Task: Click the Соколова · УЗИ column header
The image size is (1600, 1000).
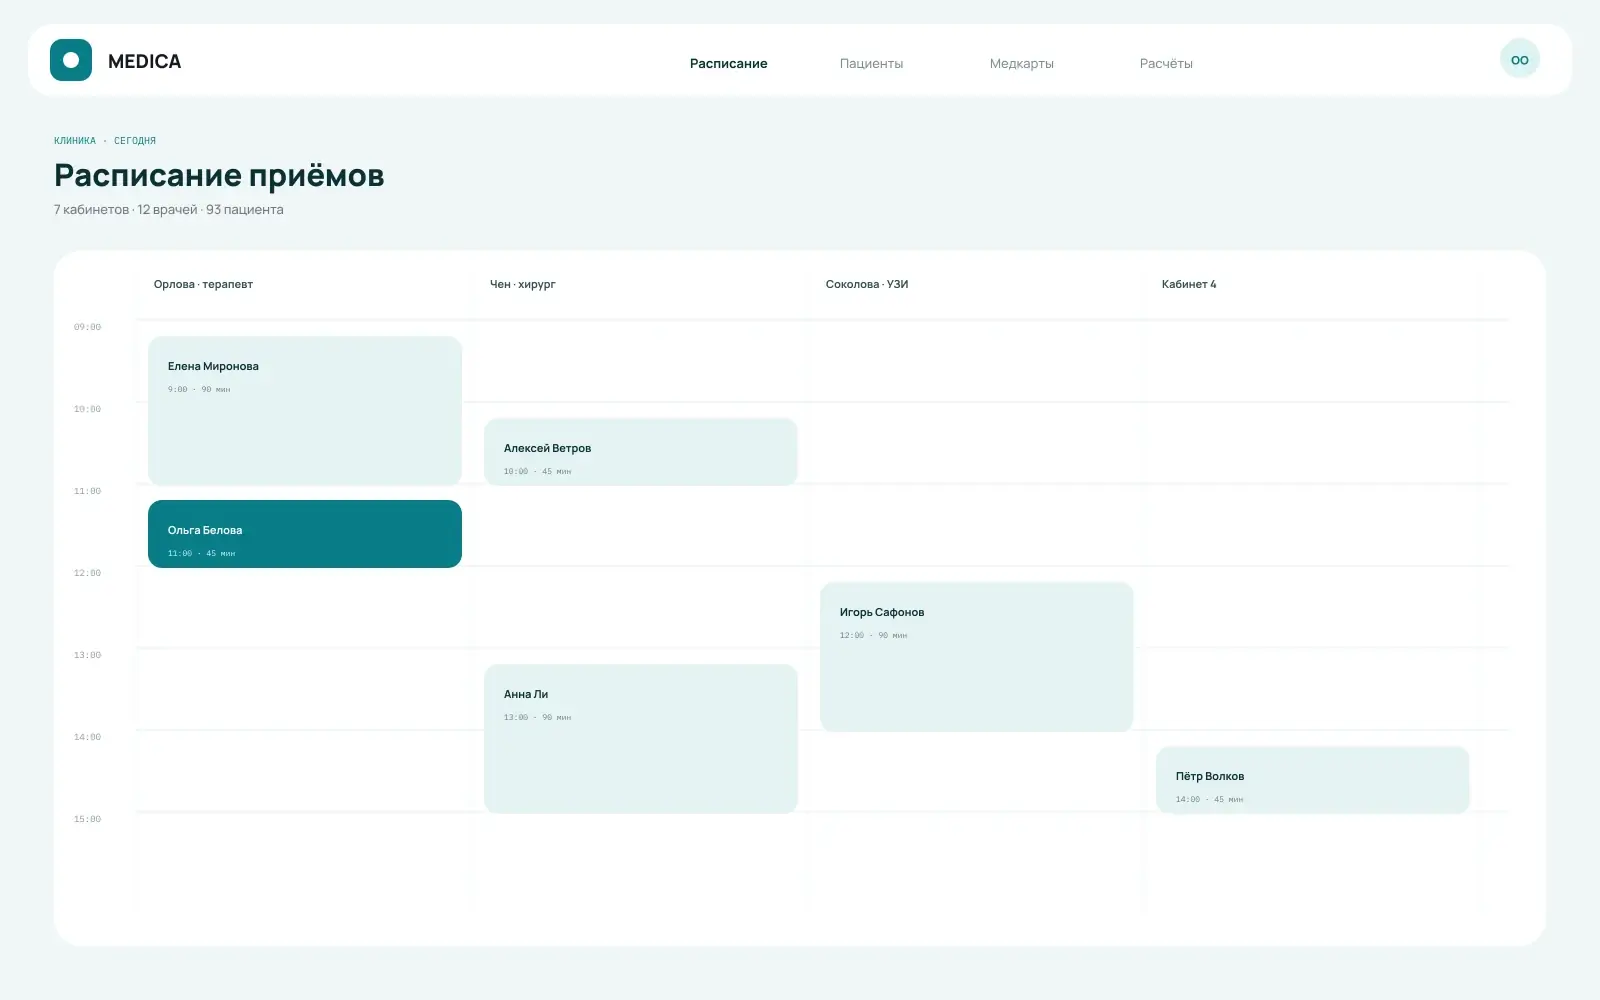Action: (867, 284)
